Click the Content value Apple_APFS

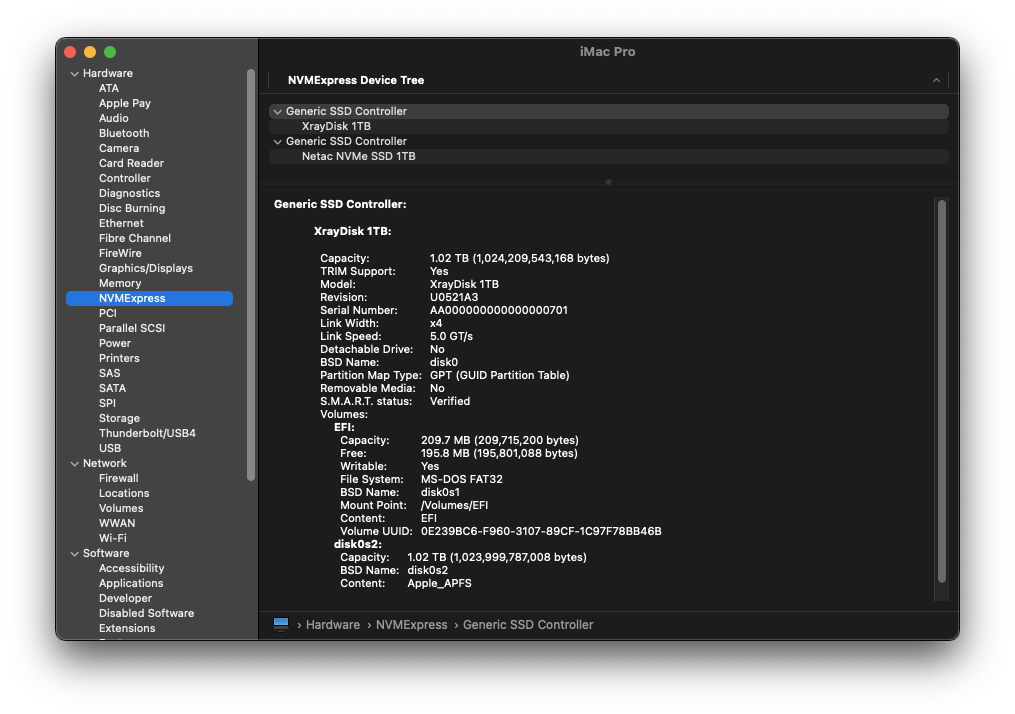440,583
